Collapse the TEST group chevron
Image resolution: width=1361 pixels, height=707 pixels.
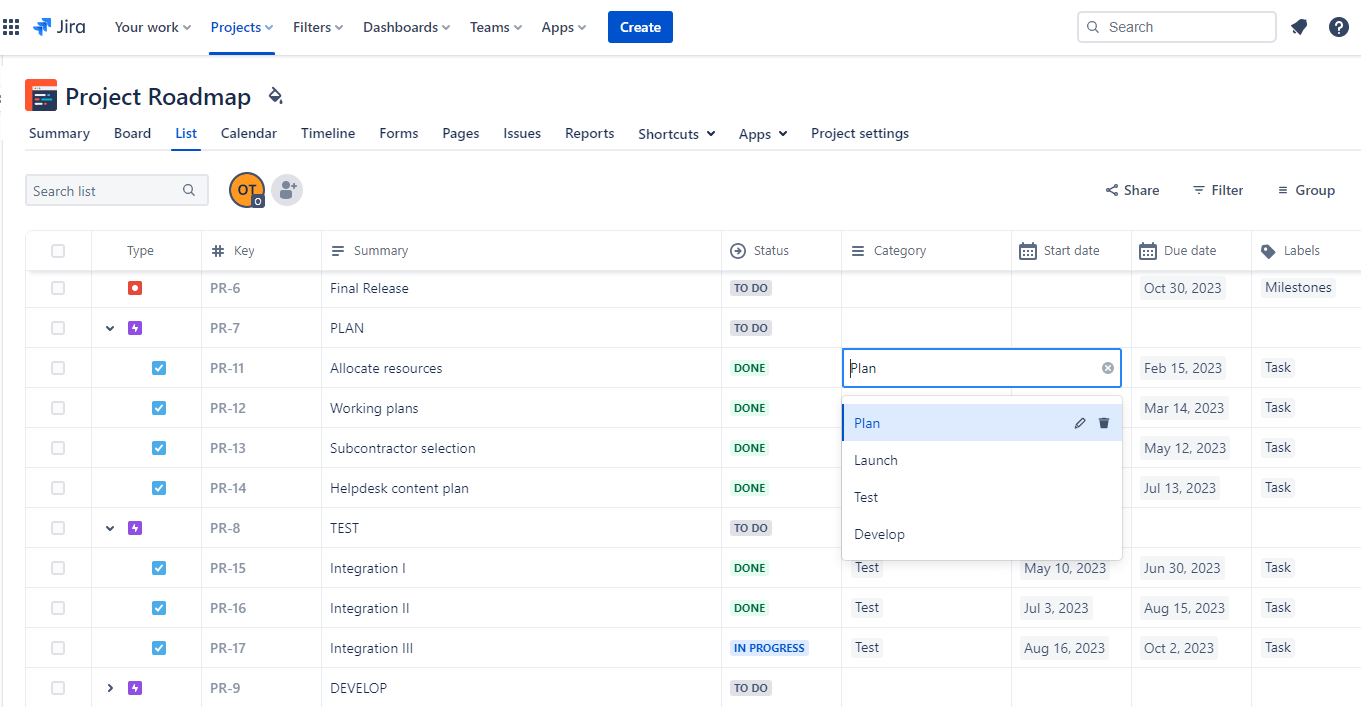(x=109, y=527)
